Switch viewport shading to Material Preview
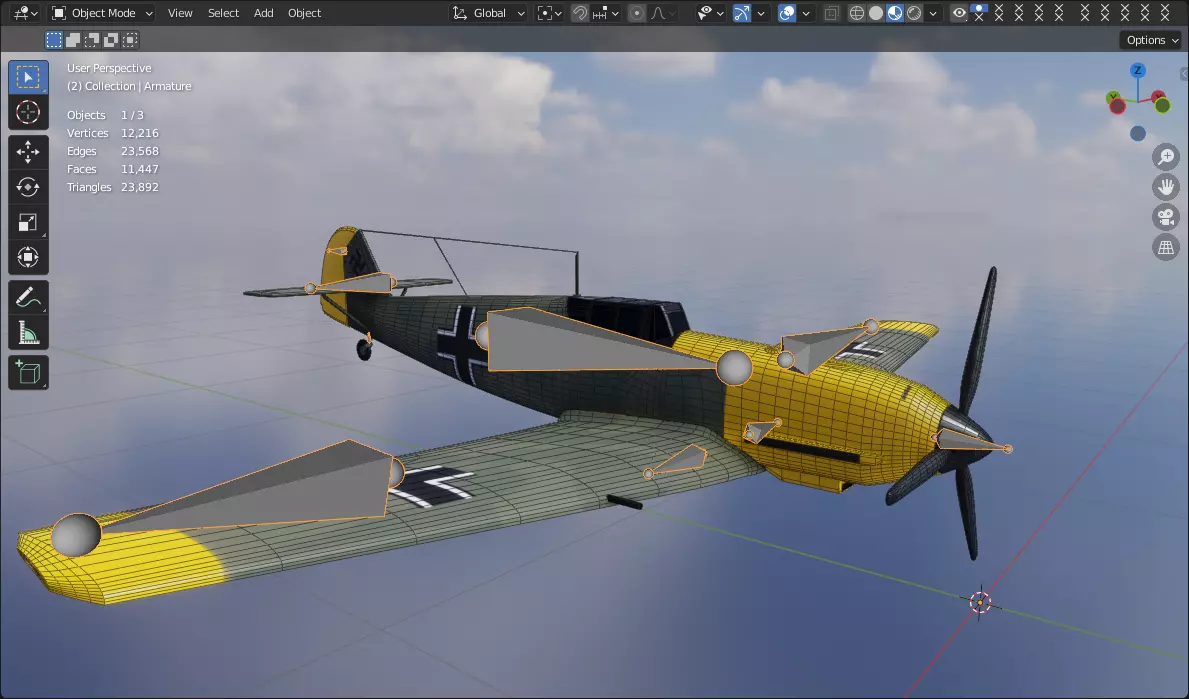1189x699 pixels. click(x=895, y=13)
